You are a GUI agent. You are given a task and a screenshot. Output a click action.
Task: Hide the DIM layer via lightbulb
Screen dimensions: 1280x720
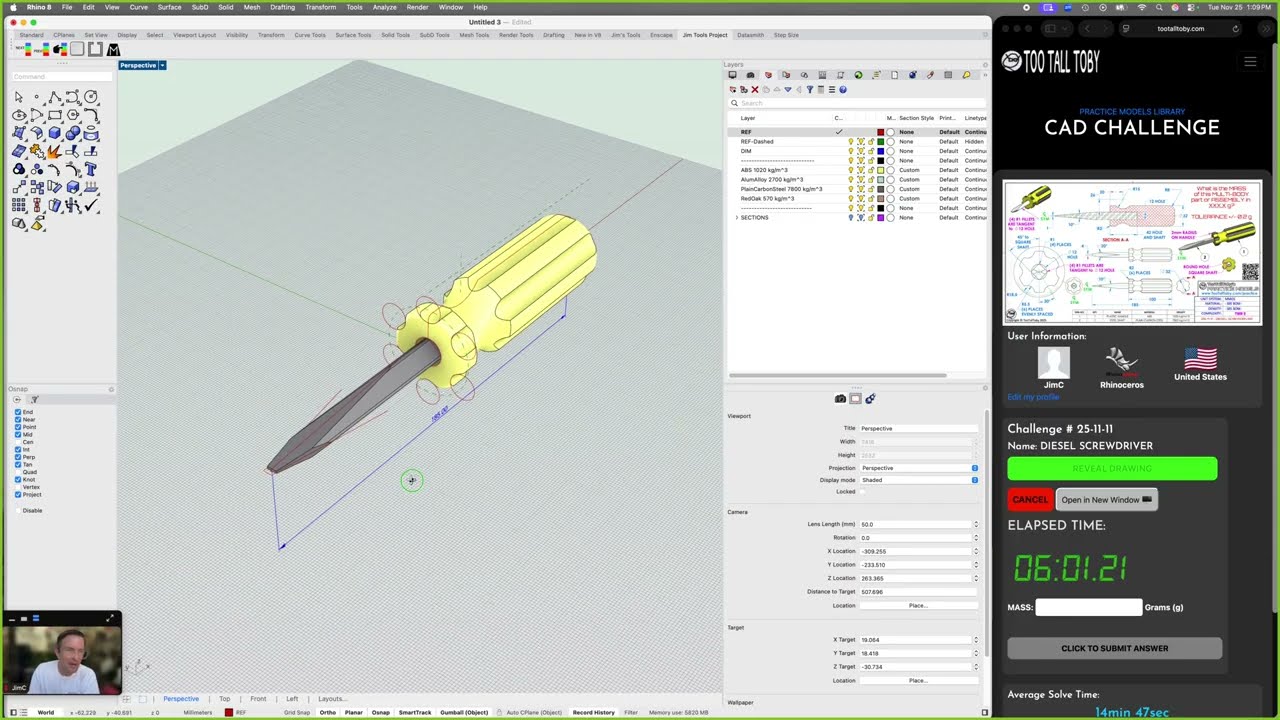pyautogui.click(x=851, y=151)
